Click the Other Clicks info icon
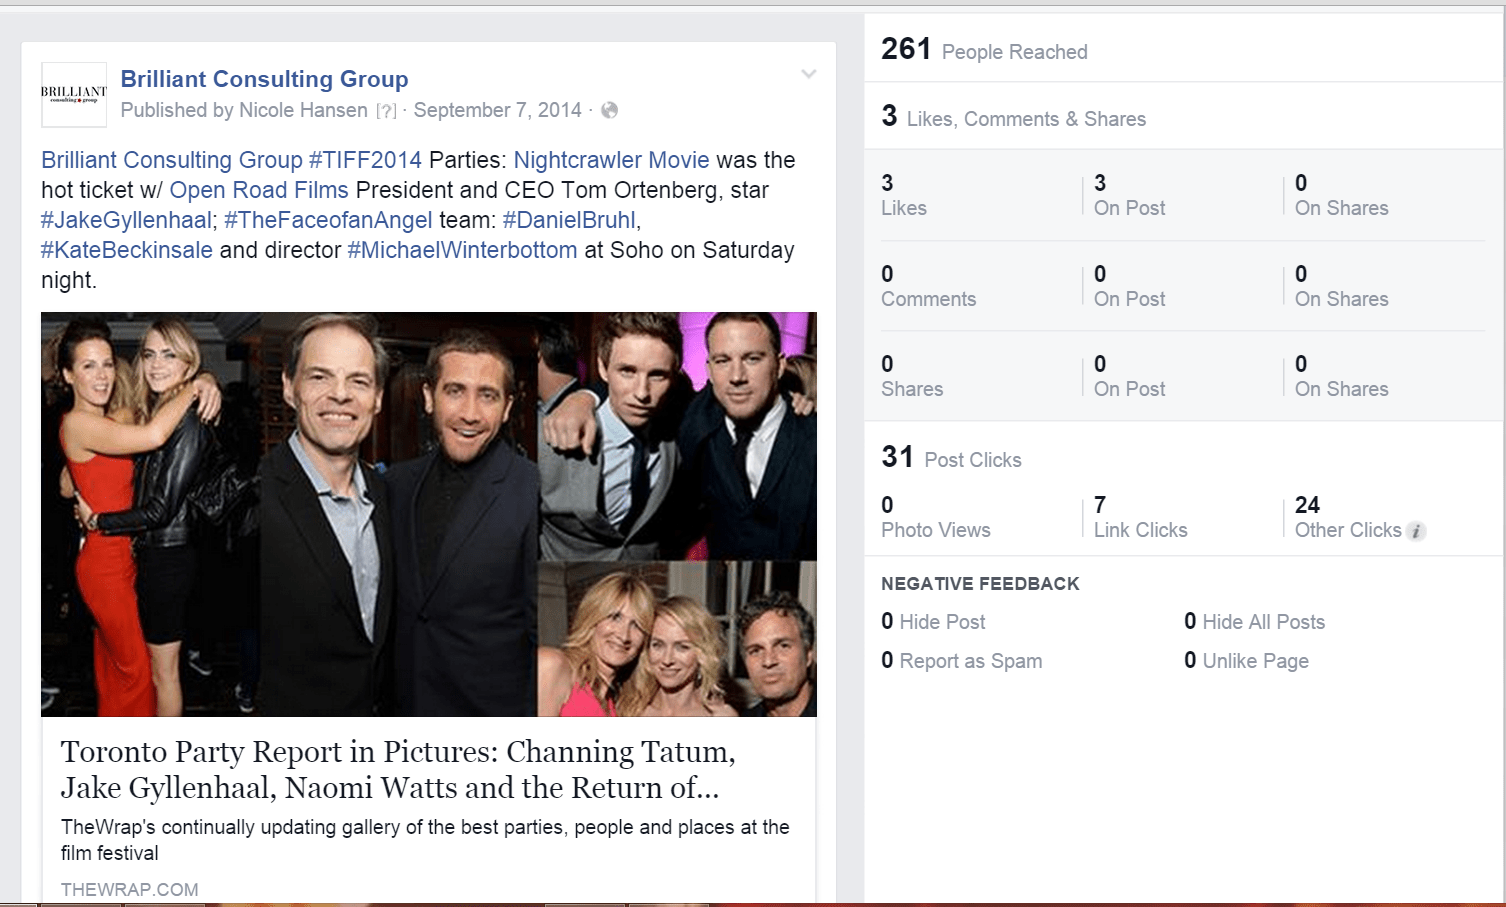This screenshot has height=907, width=1506. point(1416,531)
